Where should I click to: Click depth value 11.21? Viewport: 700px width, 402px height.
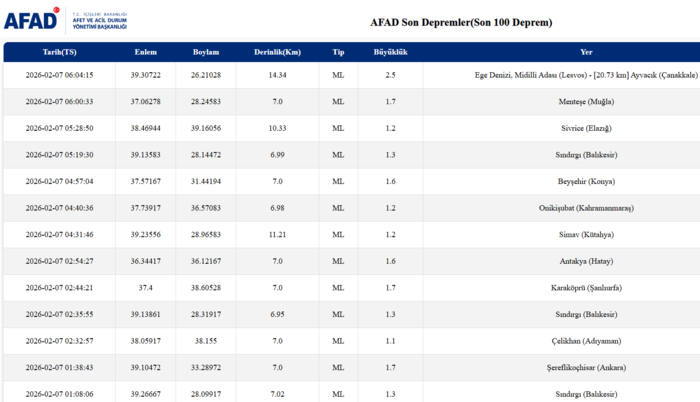point(277,234)
